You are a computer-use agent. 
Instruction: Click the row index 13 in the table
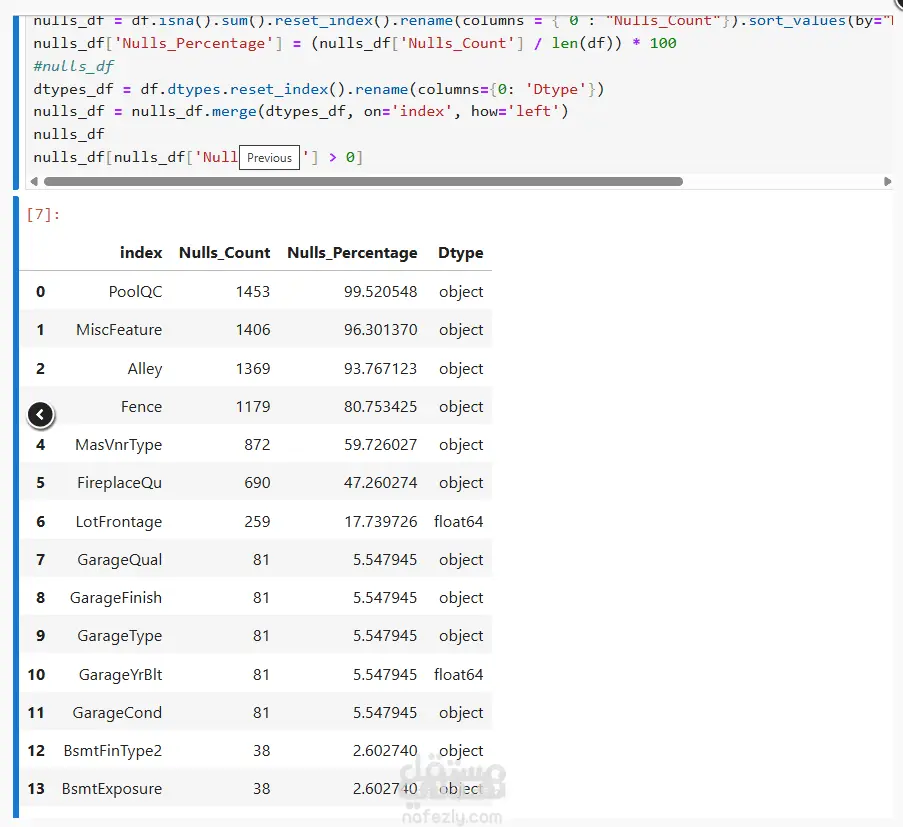pos(36,788)
